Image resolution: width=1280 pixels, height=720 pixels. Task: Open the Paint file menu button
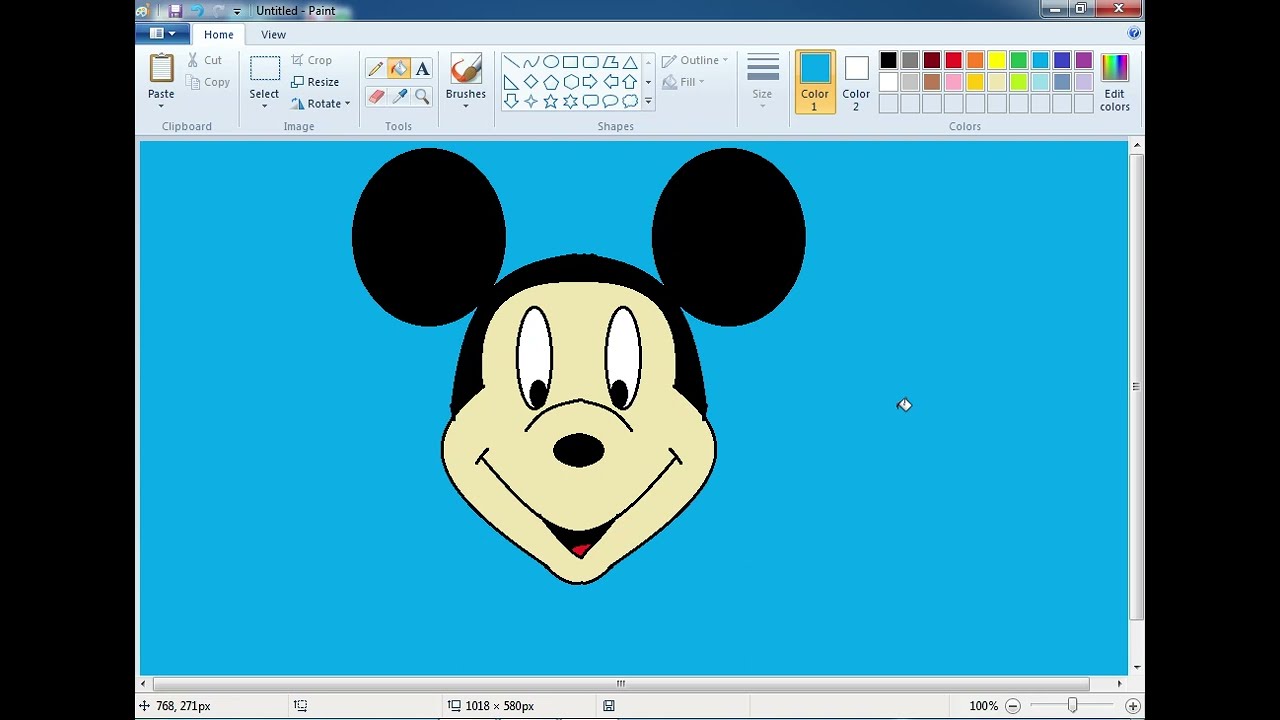click(x=162, y=34)
